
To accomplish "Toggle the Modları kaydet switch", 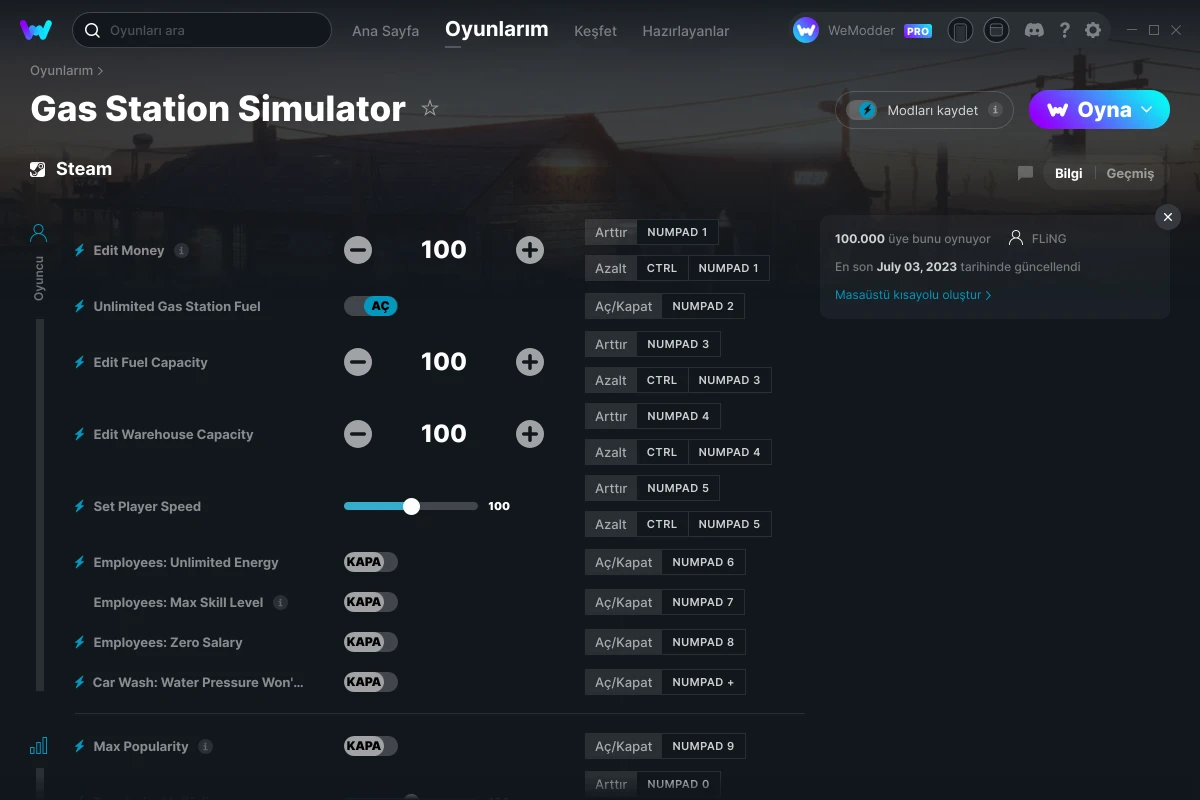I will (x=862, y=110).
